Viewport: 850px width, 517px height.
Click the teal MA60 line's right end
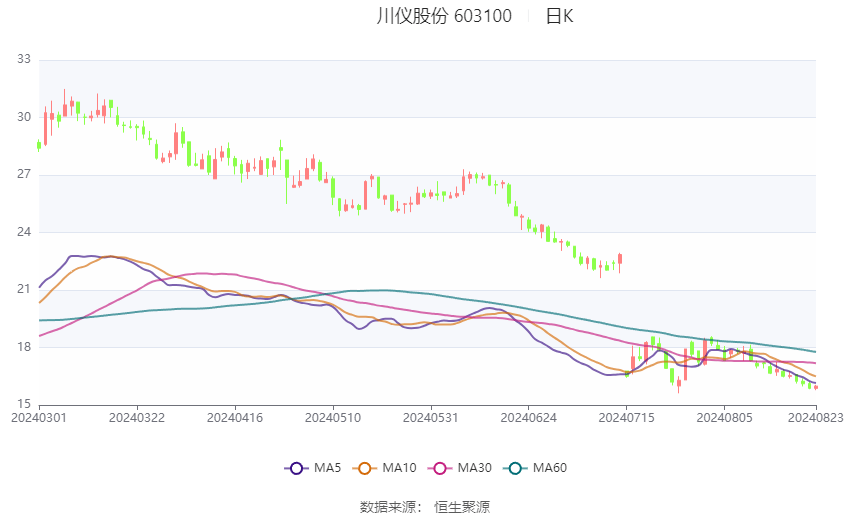815,352
